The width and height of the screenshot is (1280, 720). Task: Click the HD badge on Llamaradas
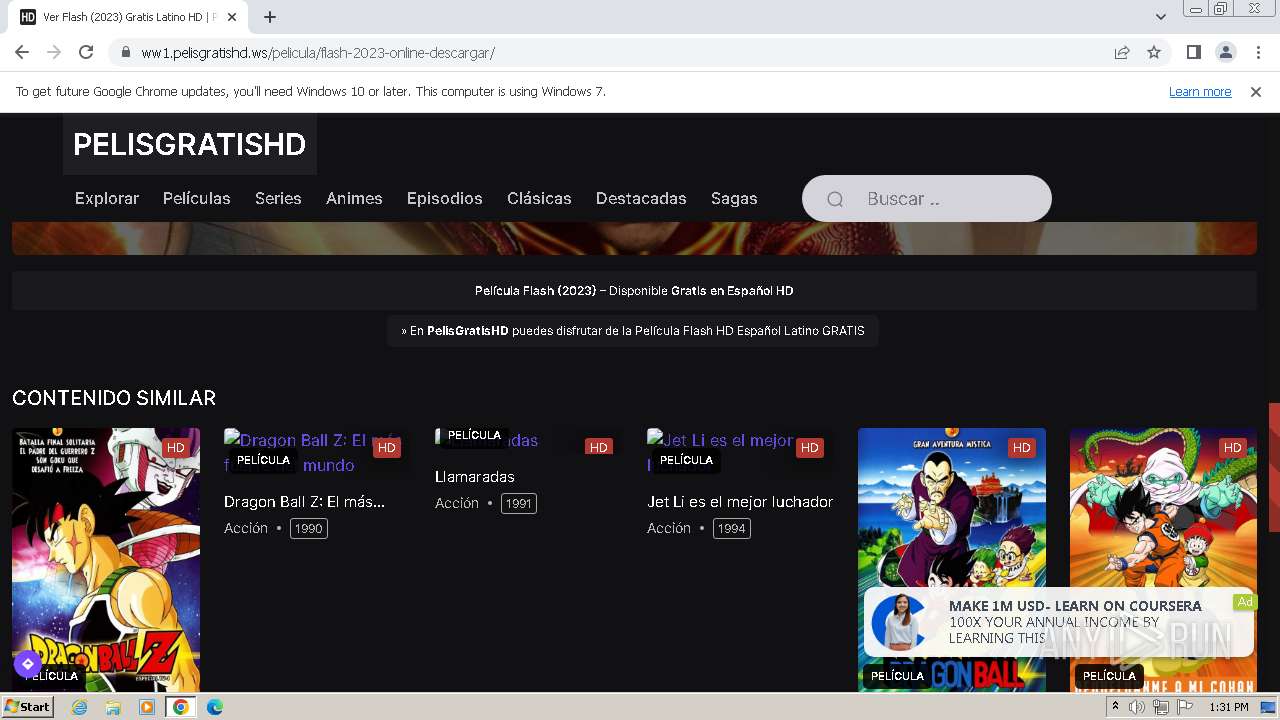click(x=598, y=447)
